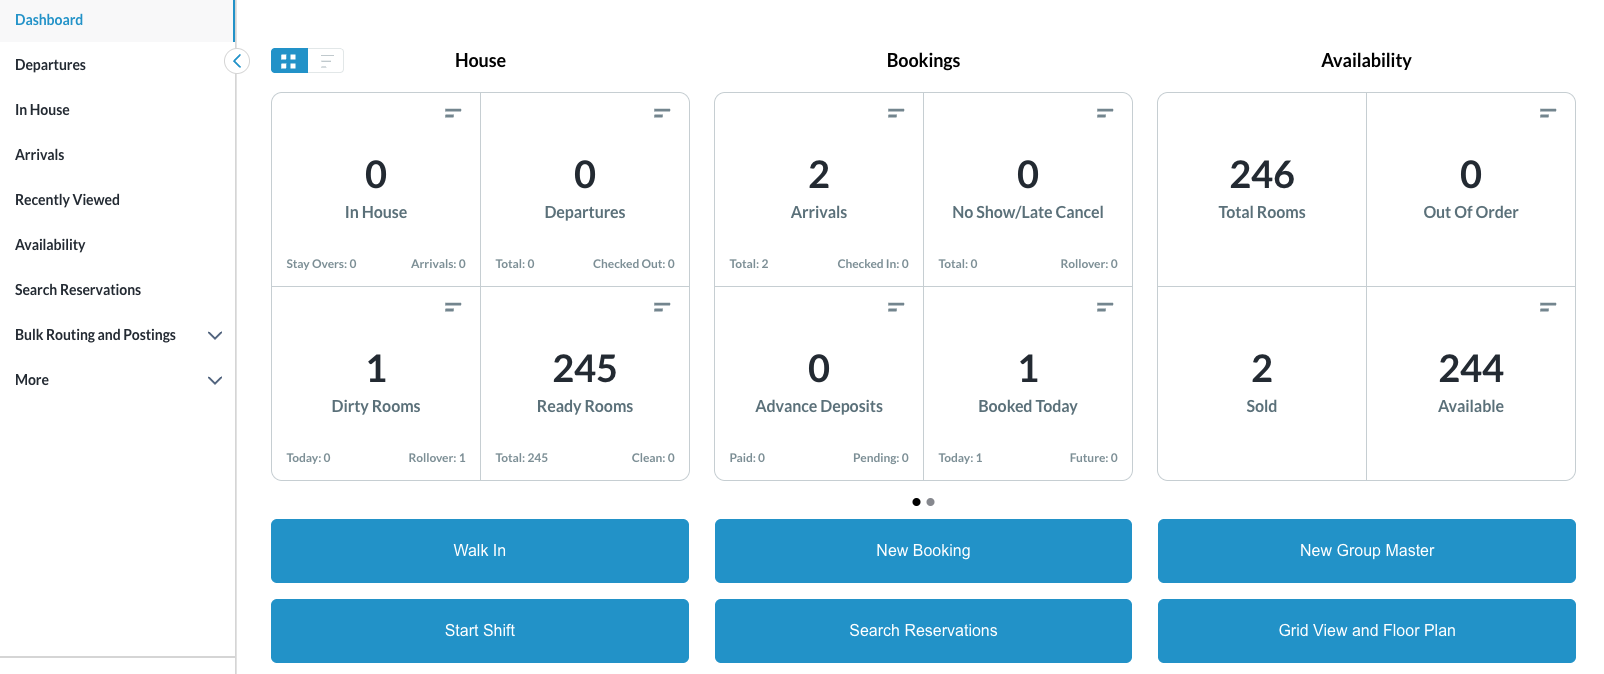Go to second dashboard page dot

click(x=931, y=502)
